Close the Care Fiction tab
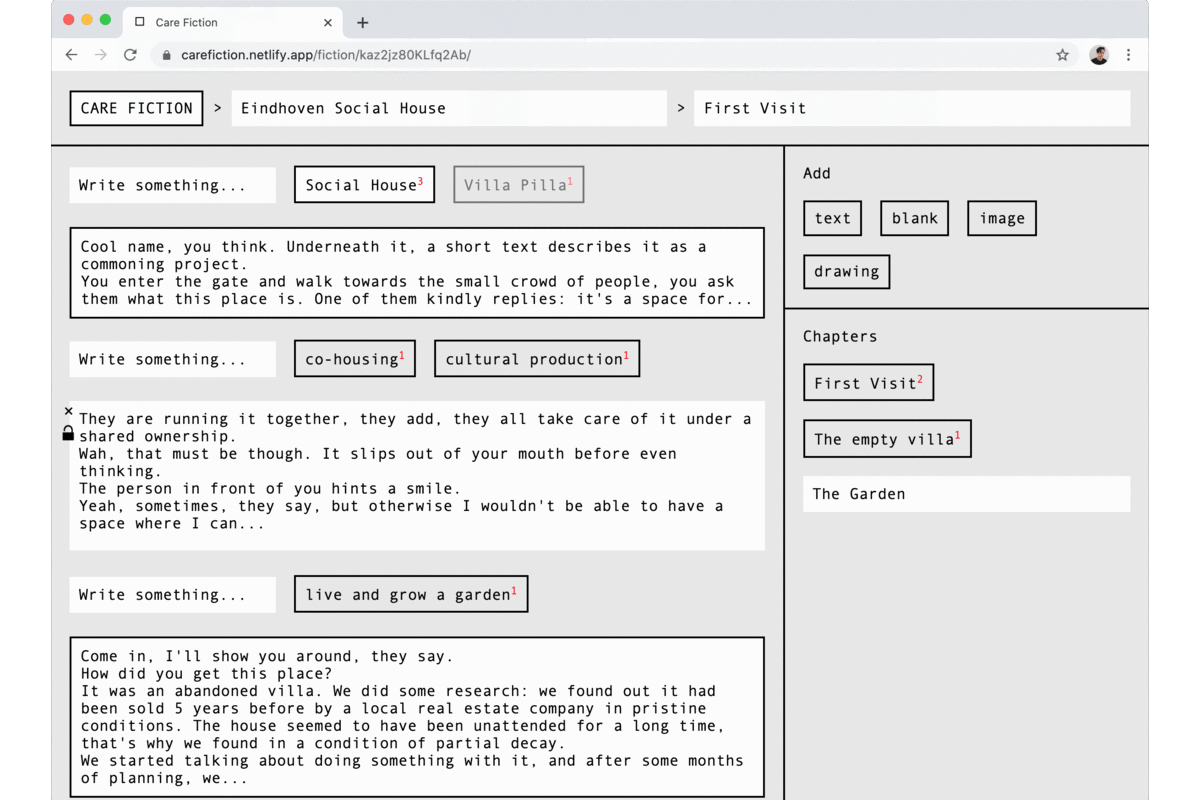The height and width of the screenshot is (800, 1200). tap(328, 22)
